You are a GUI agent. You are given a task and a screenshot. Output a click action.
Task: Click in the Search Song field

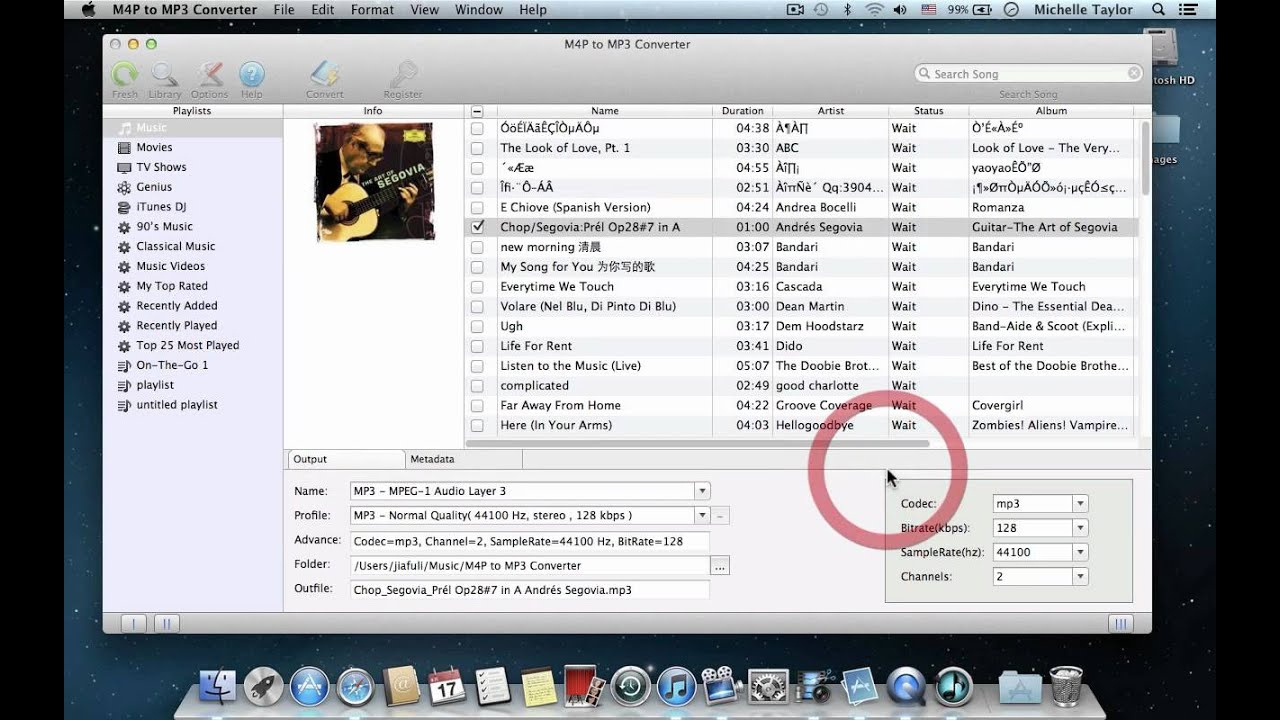point(1028,74)
